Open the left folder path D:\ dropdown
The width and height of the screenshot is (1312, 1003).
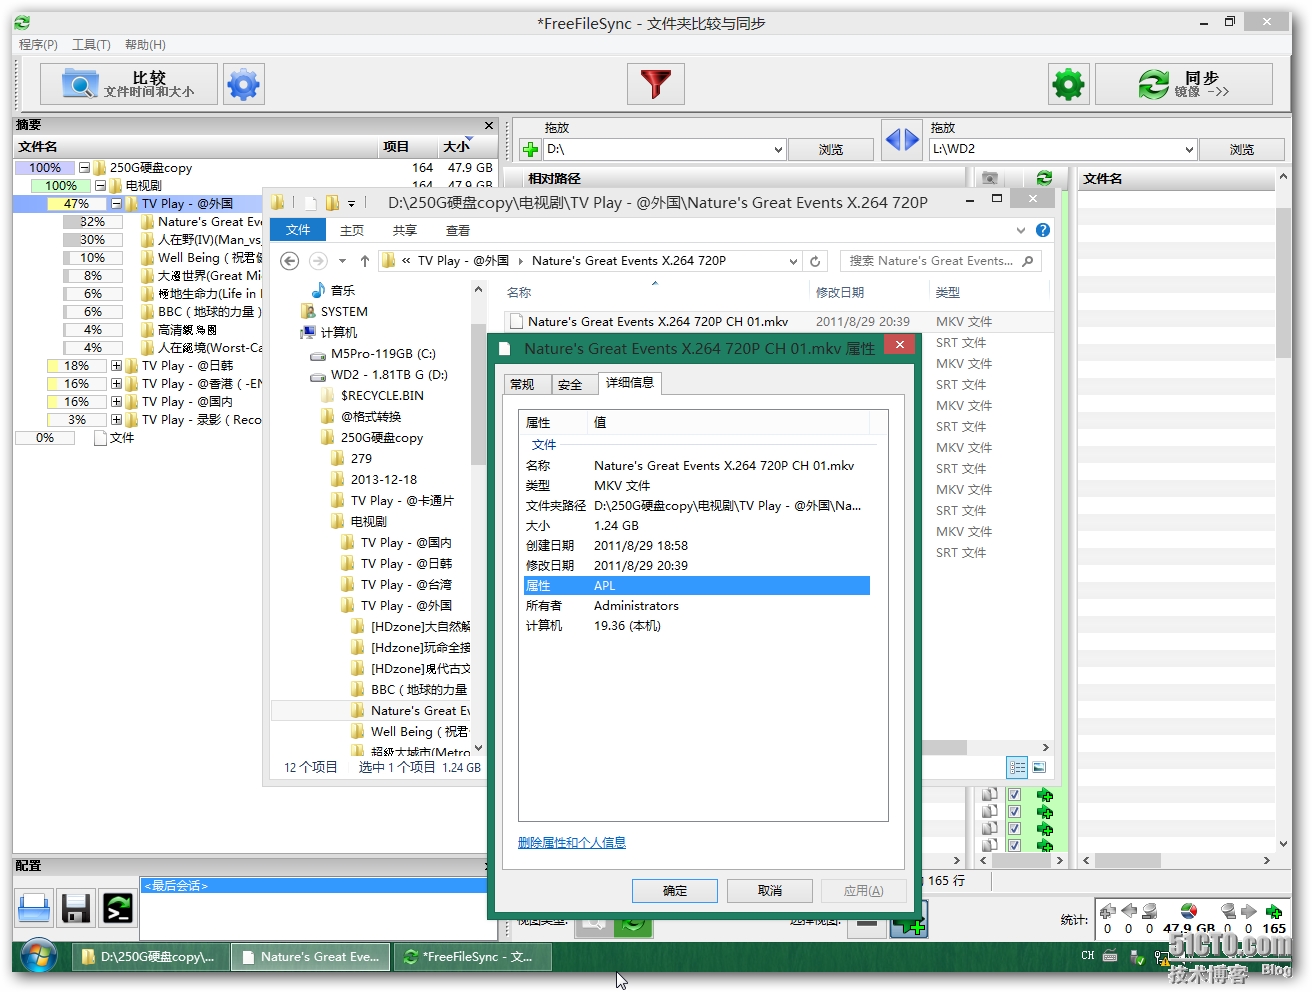click(x=778, y=149)
